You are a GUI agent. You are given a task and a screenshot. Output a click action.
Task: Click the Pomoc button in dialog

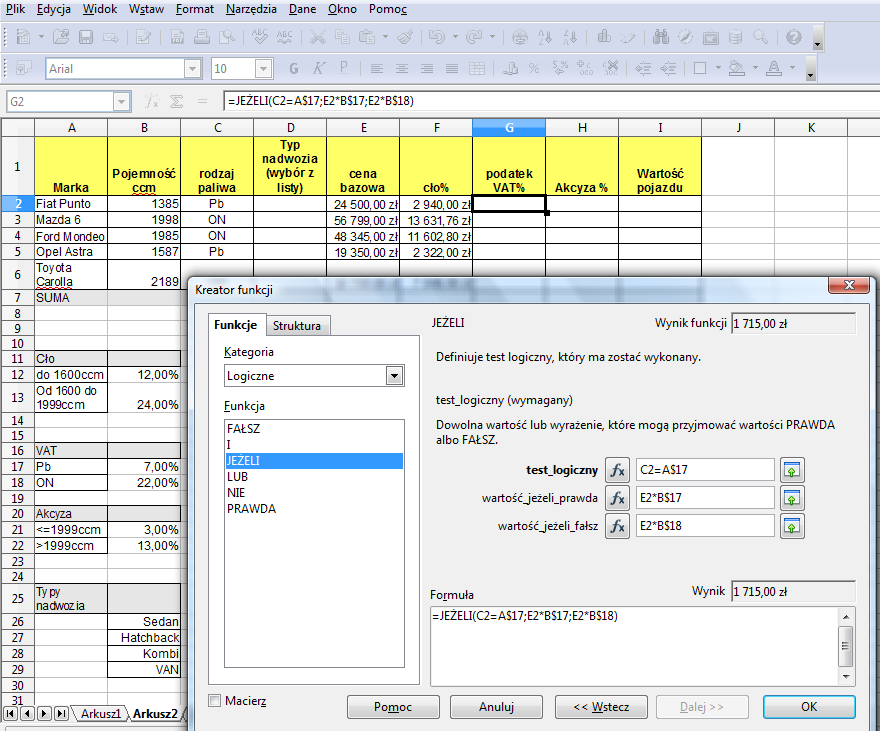393,707
